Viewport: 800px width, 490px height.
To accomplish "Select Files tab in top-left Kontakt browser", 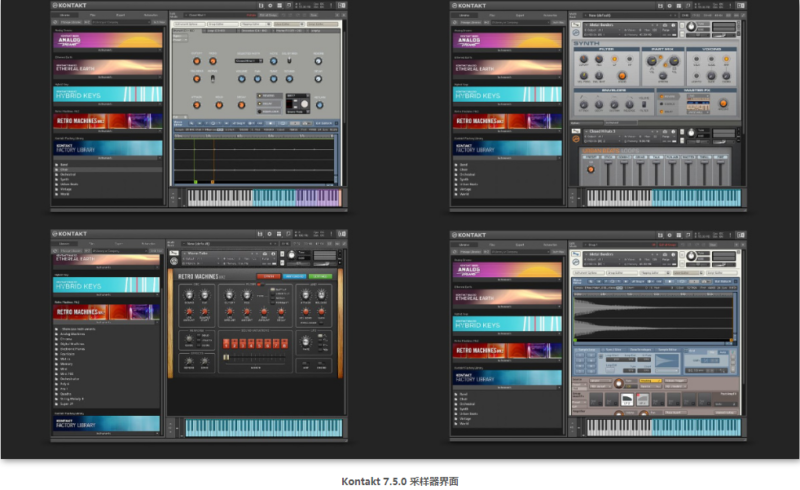I will click(92, 15).
